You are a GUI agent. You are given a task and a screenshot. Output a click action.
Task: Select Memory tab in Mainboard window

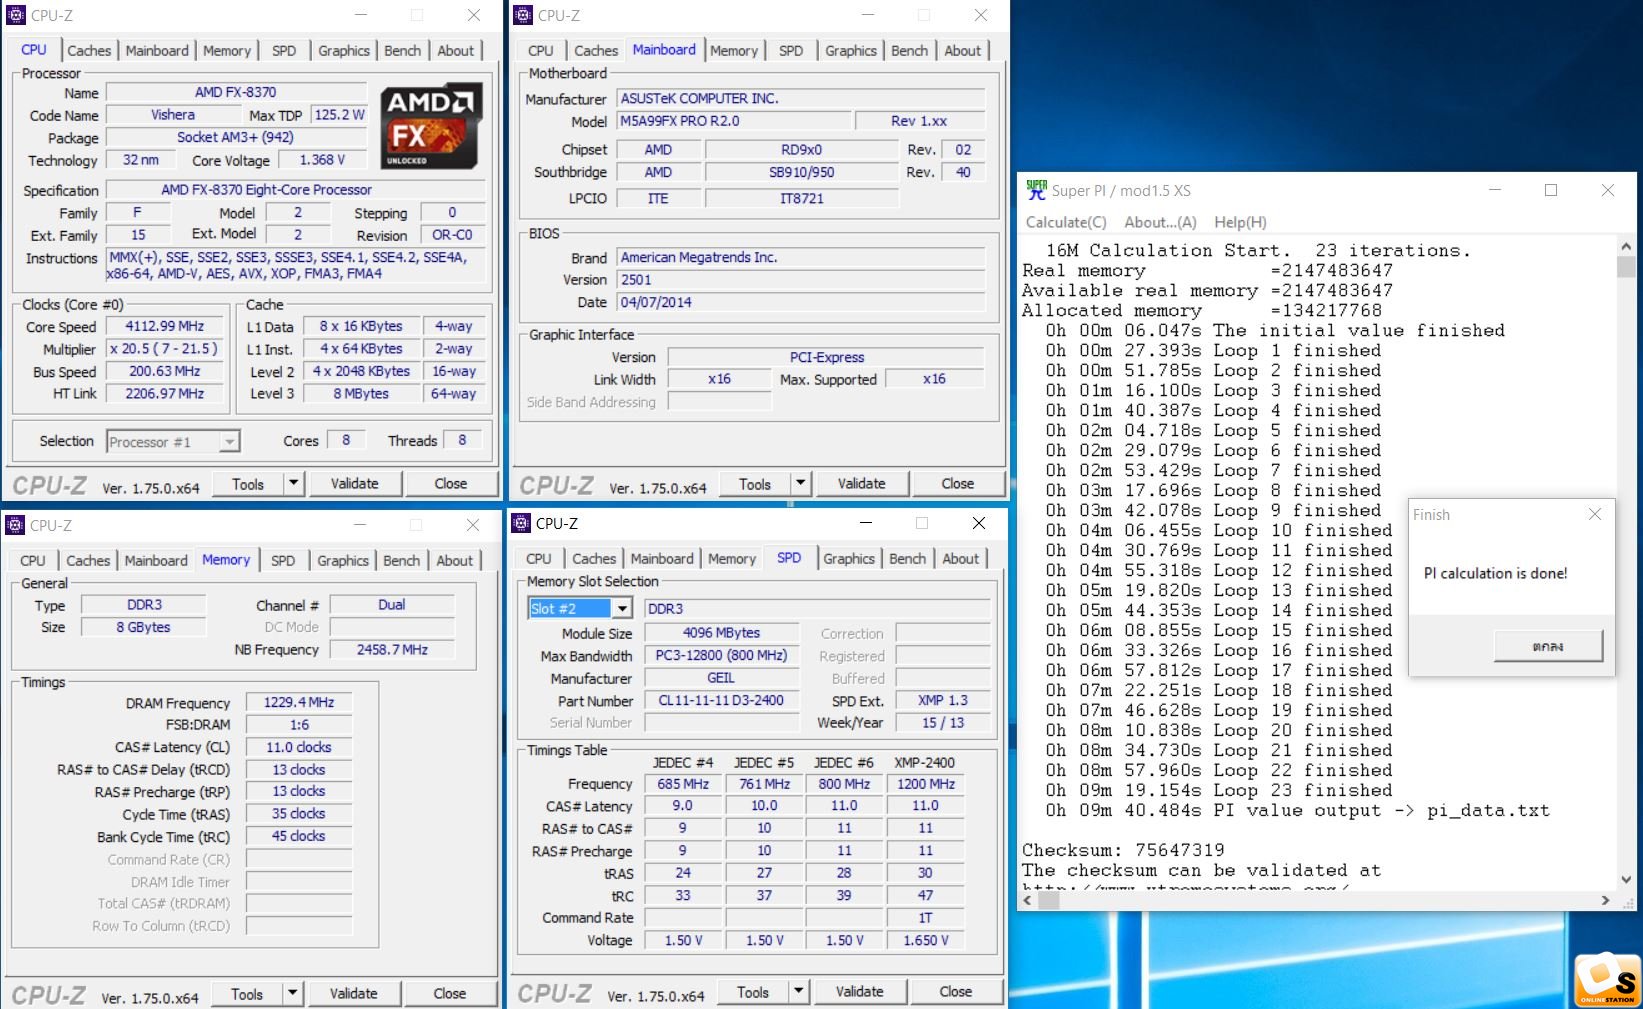[x=734, y=50]
